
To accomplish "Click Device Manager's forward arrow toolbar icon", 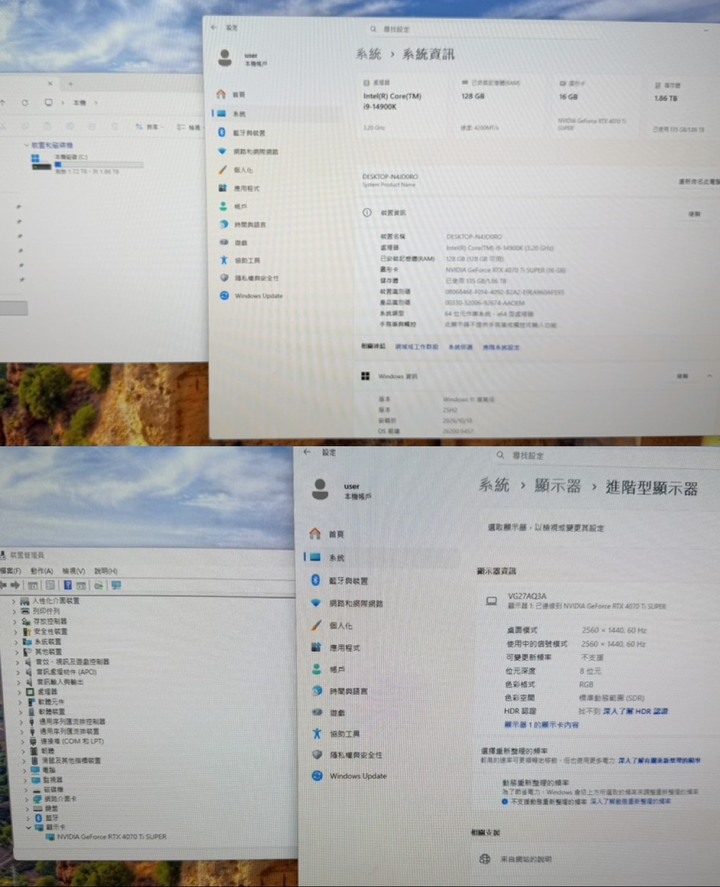I will pos(15,585).
